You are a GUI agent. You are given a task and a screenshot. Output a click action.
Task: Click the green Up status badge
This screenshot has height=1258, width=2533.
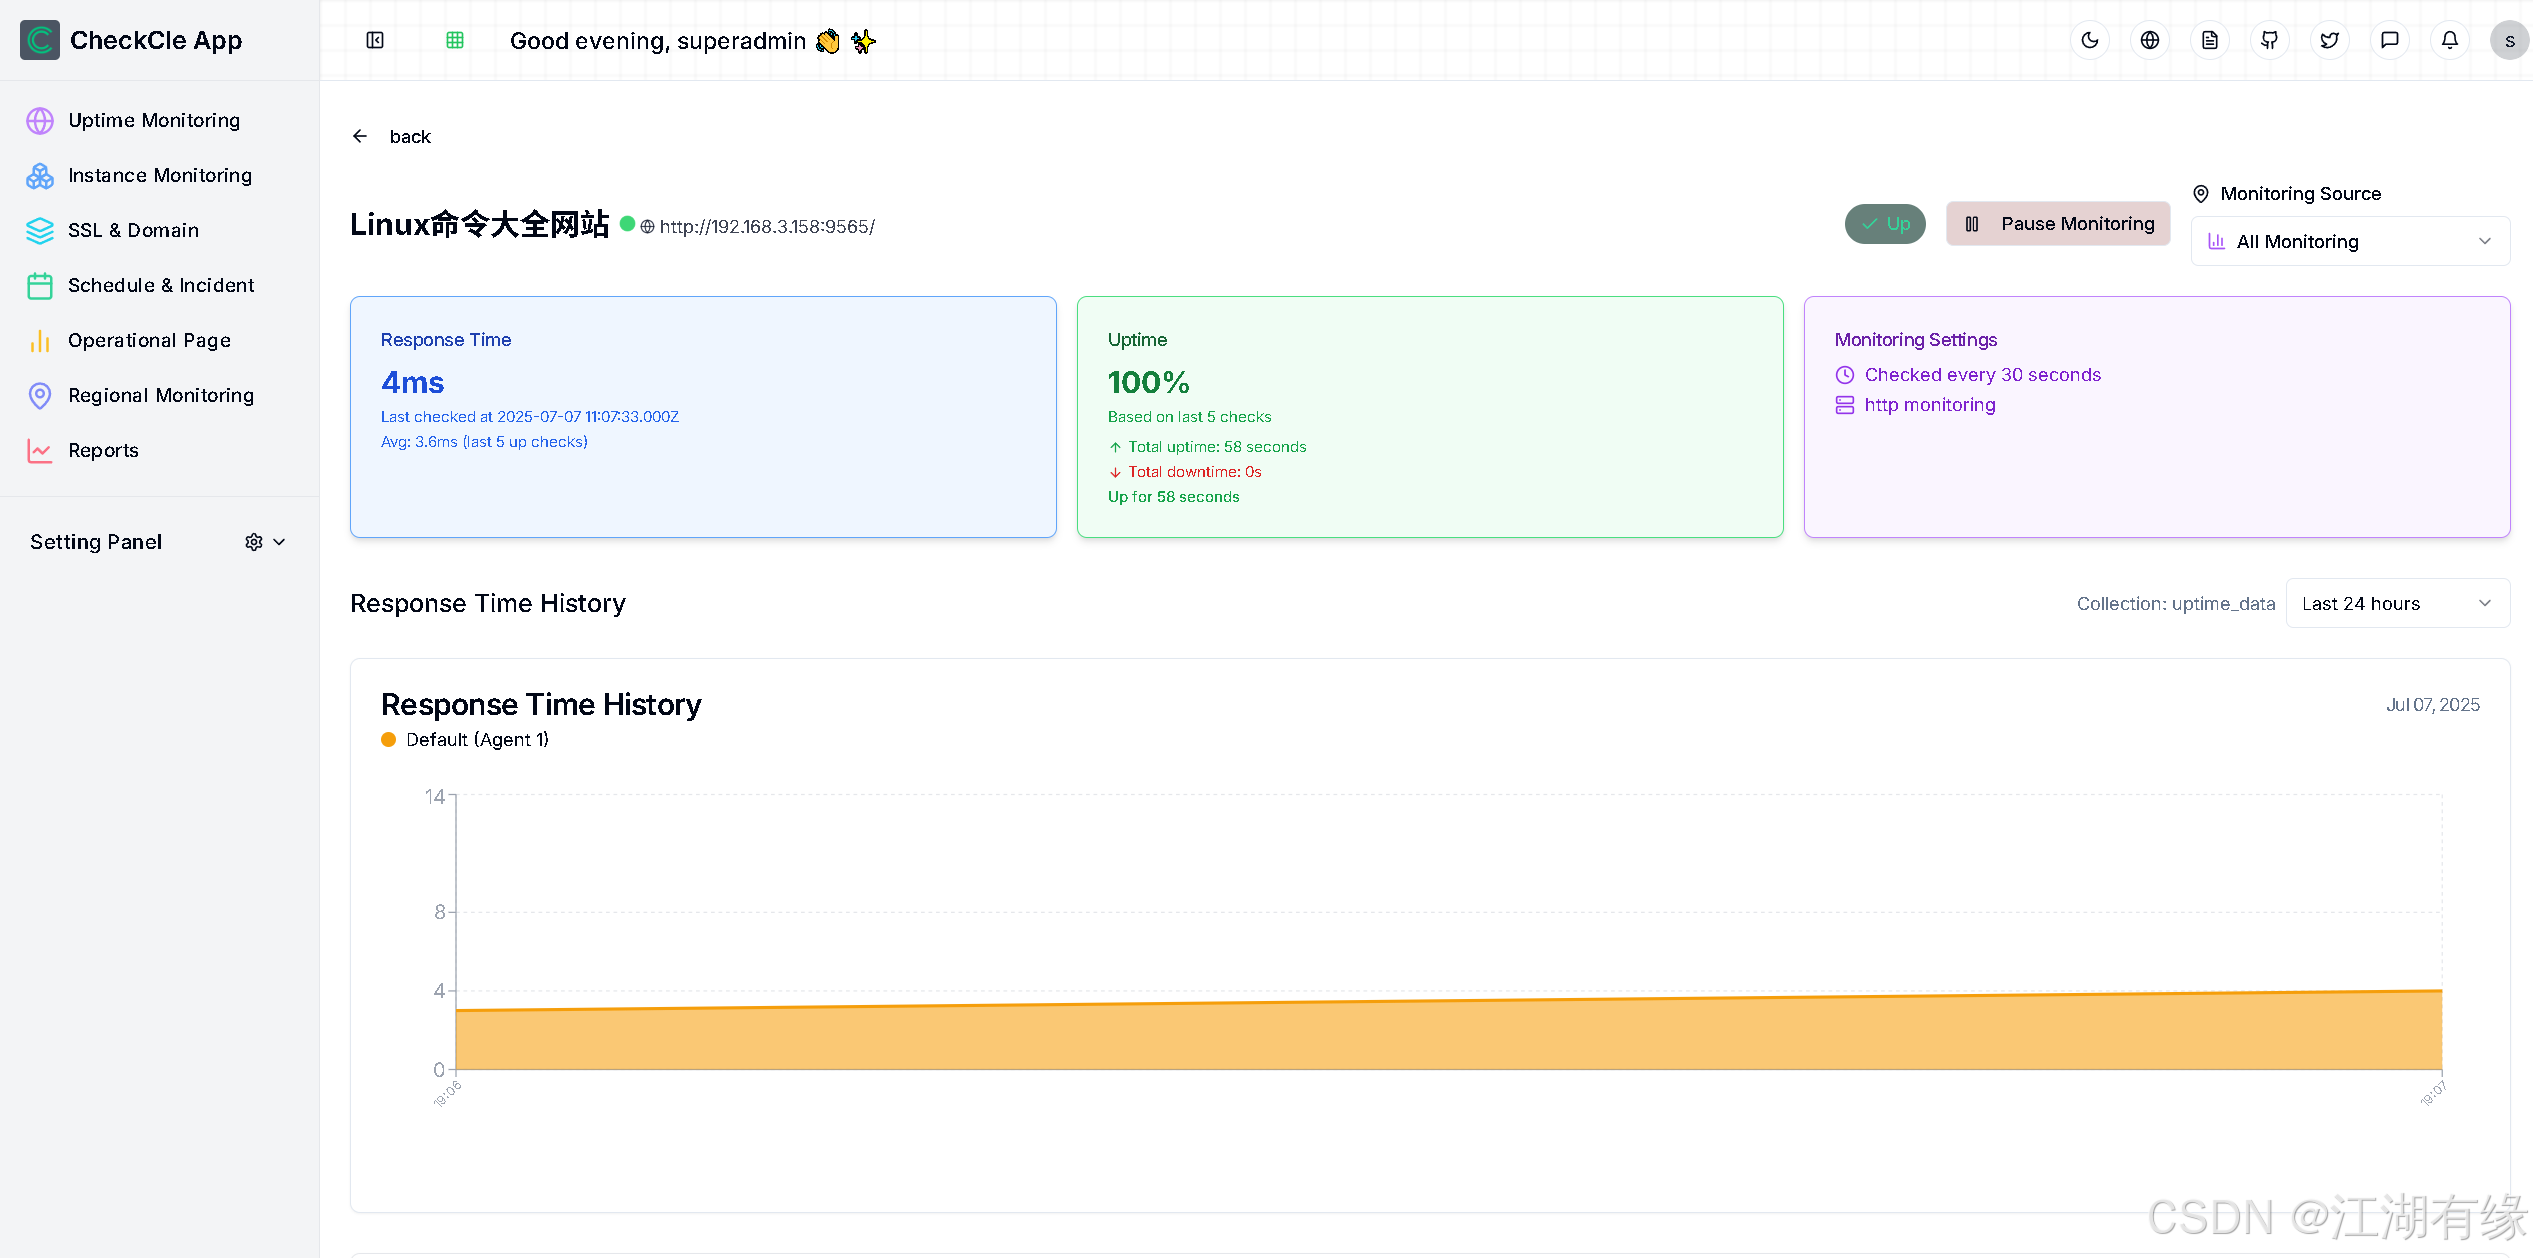point(1884,224)
